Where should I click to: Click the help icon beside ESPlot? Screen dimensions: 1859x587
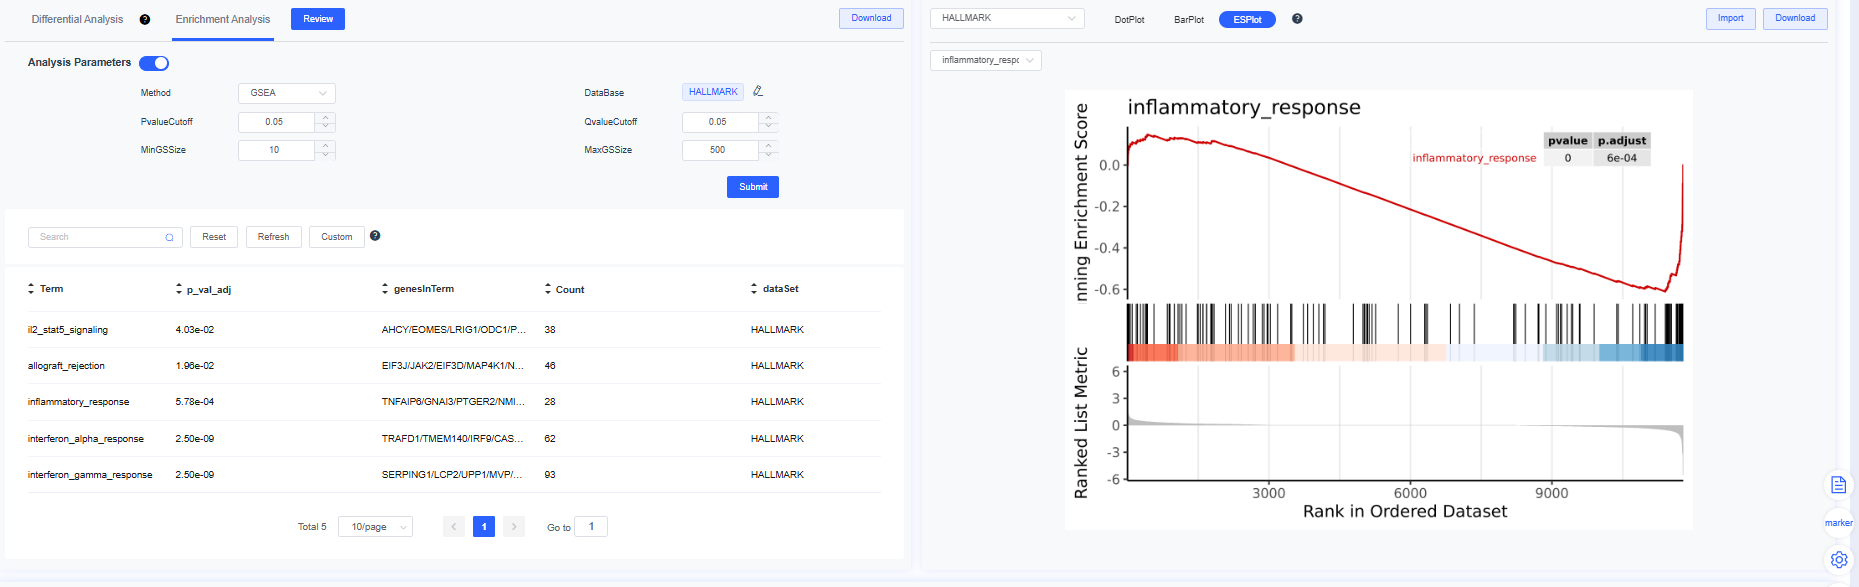pyautogui.click(x=1297, y=19)
